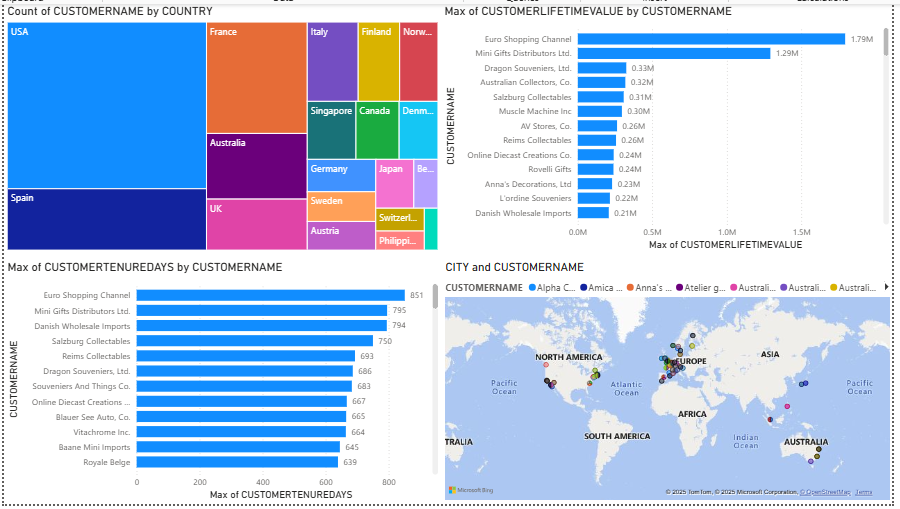Click the Dragon Souveniers lifetime value bar
The height and width of the screenshot is (509, 900).
[x=602, y=68]
